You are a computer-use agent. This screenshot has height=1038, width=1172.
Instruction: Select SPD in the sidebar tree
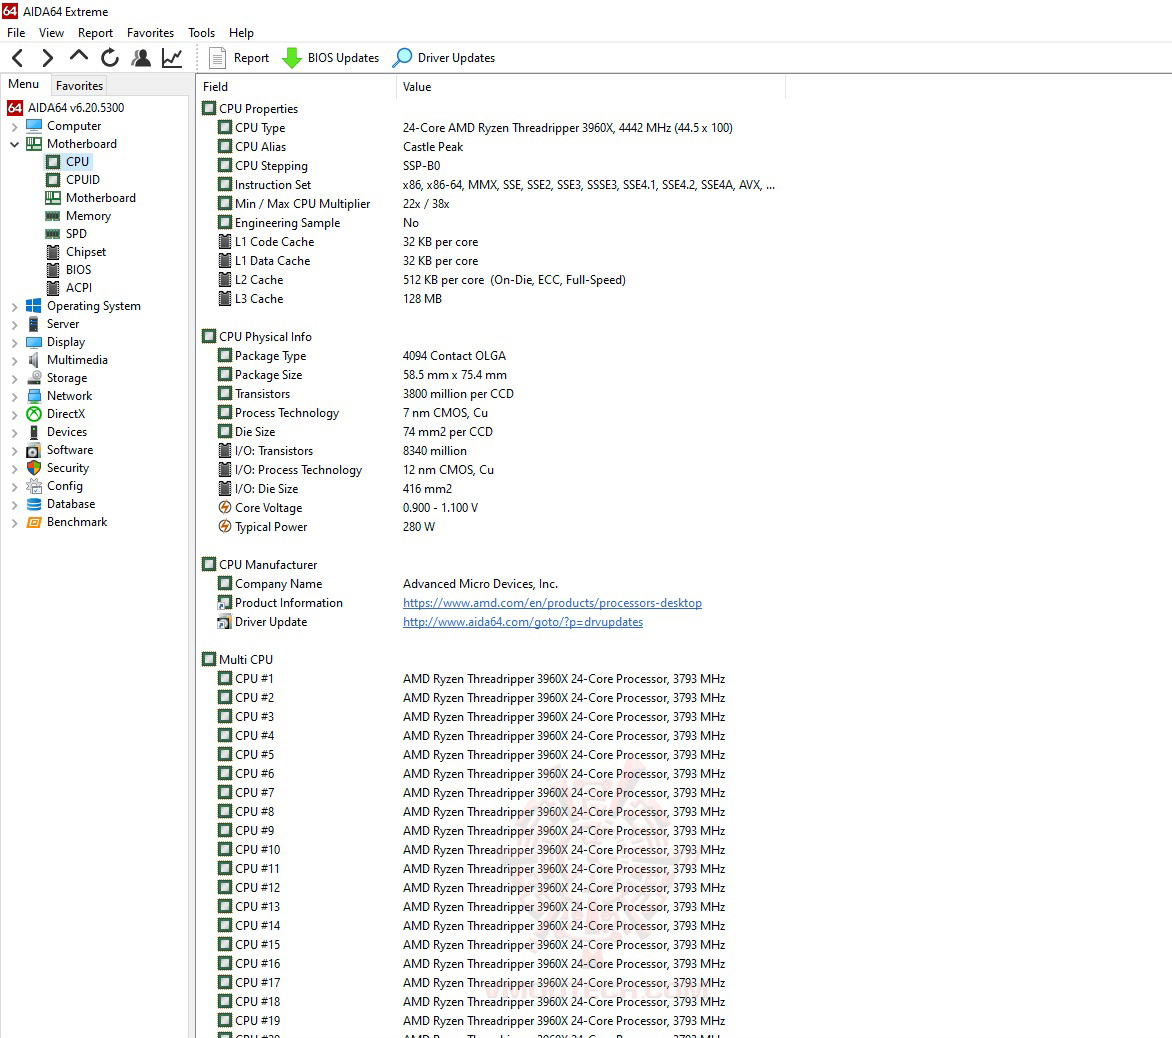click(x=66, y=234)
